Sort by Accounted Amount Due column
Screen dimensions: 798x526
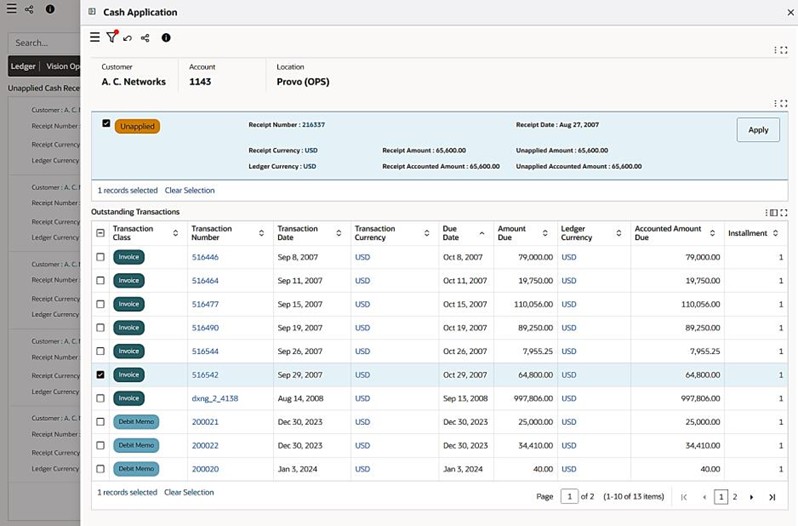coord(712,233)
